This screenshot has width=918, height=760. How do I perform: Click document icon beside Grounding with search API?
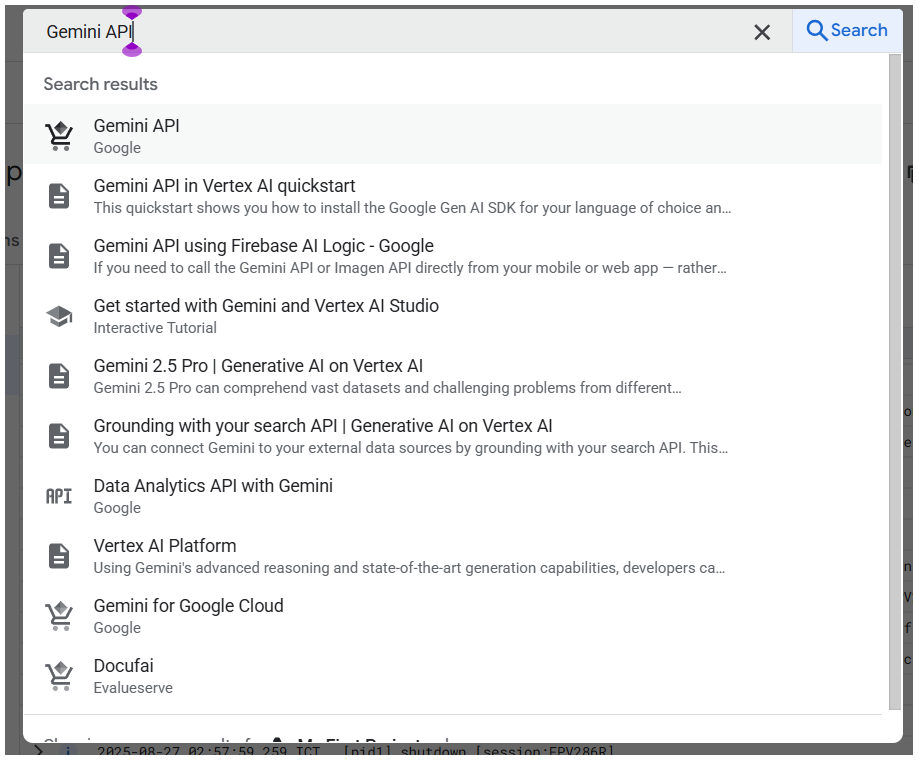pos(59,436)
